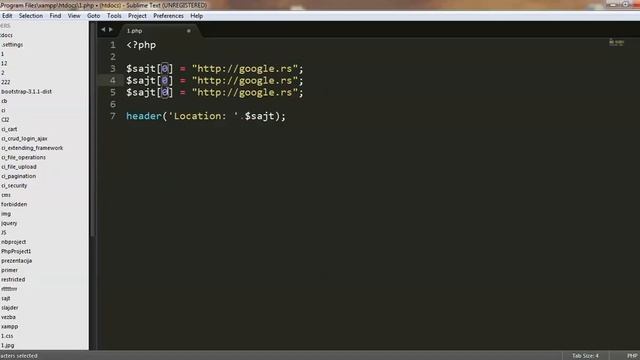Open the Project menu
640x360 pixels.
coord(137,16)
